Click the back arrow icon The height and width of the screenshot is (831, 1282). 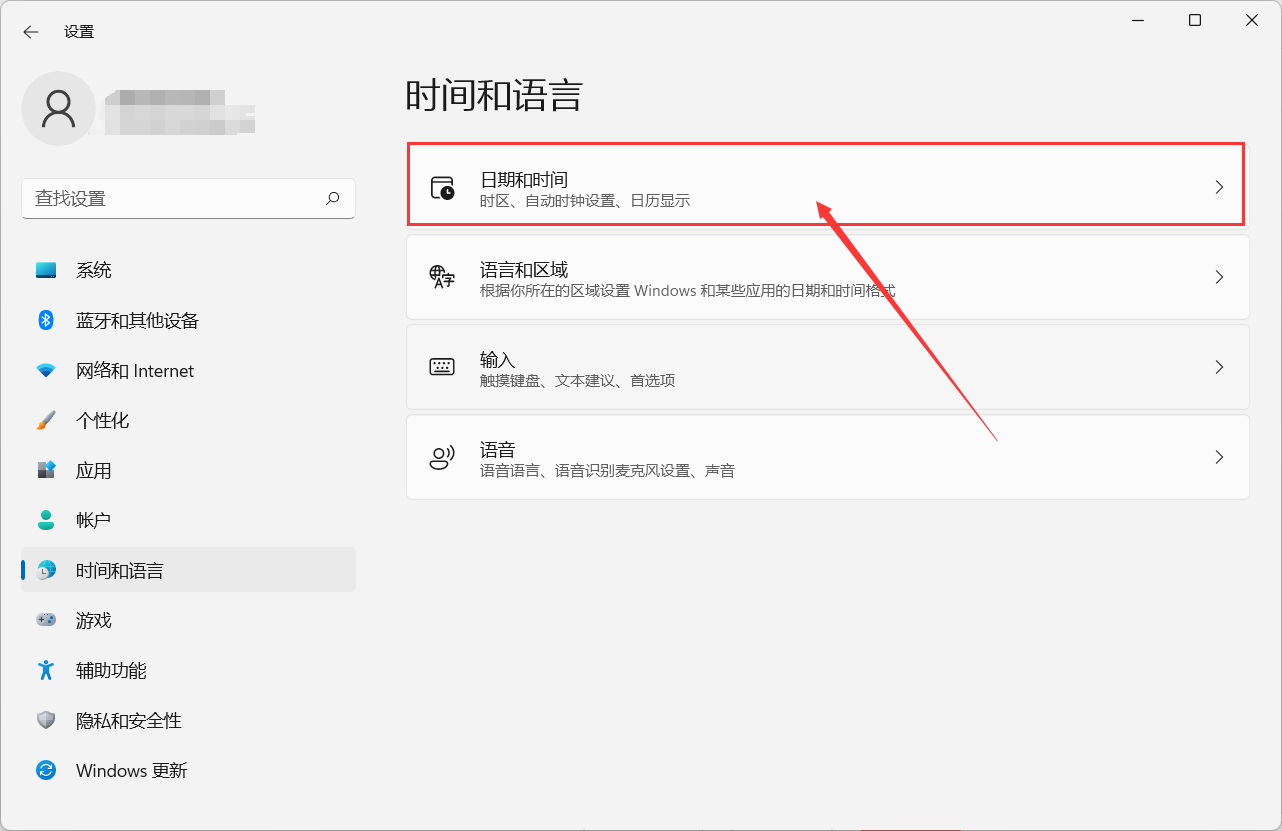point(31,32)
